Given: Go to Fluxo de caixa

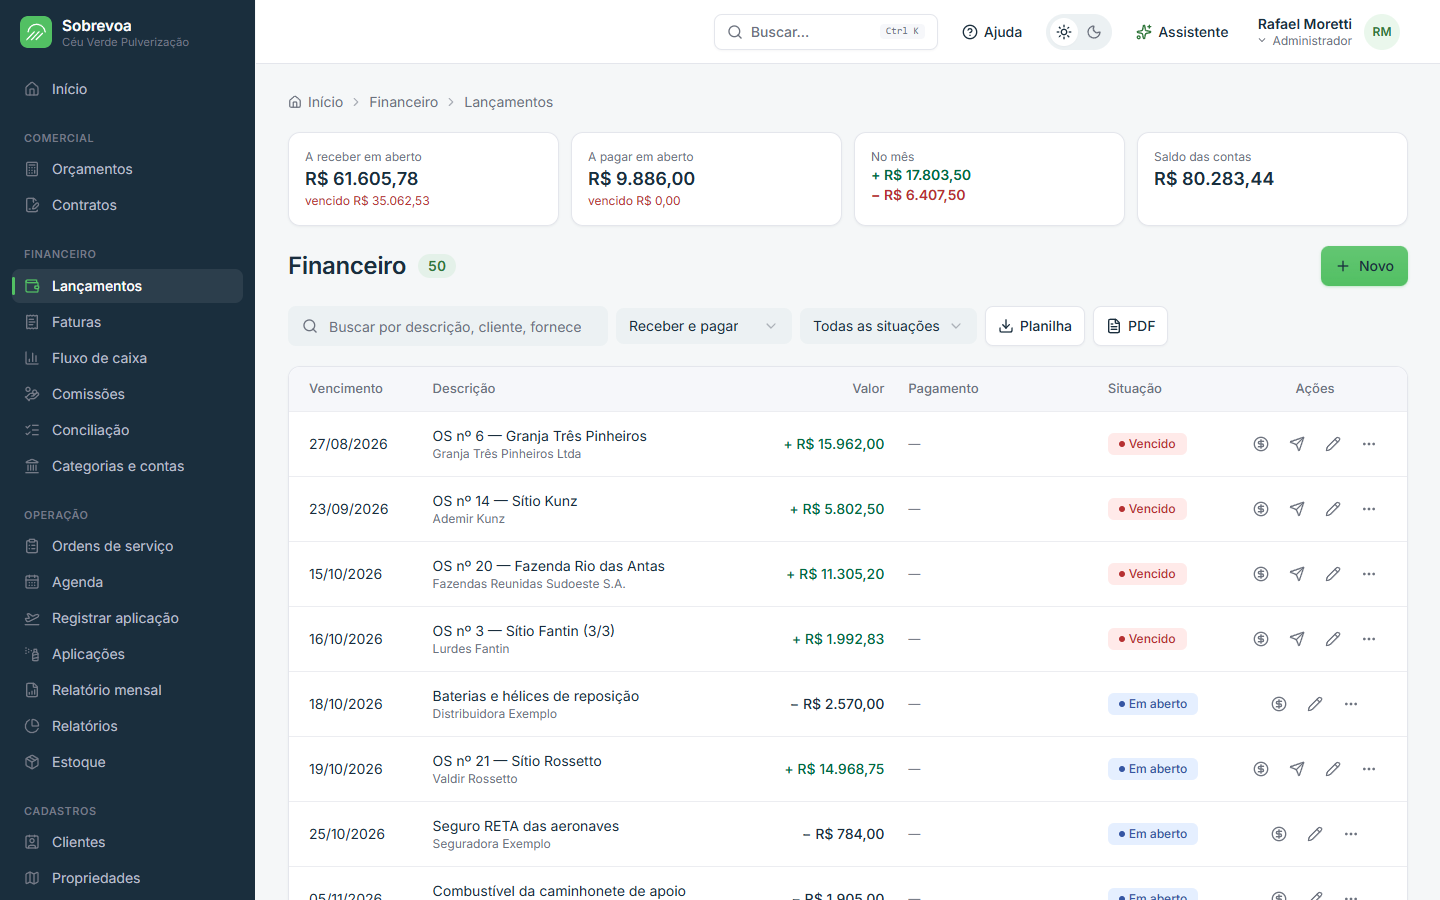Looking at the screenshot, I should click(127, 358).
